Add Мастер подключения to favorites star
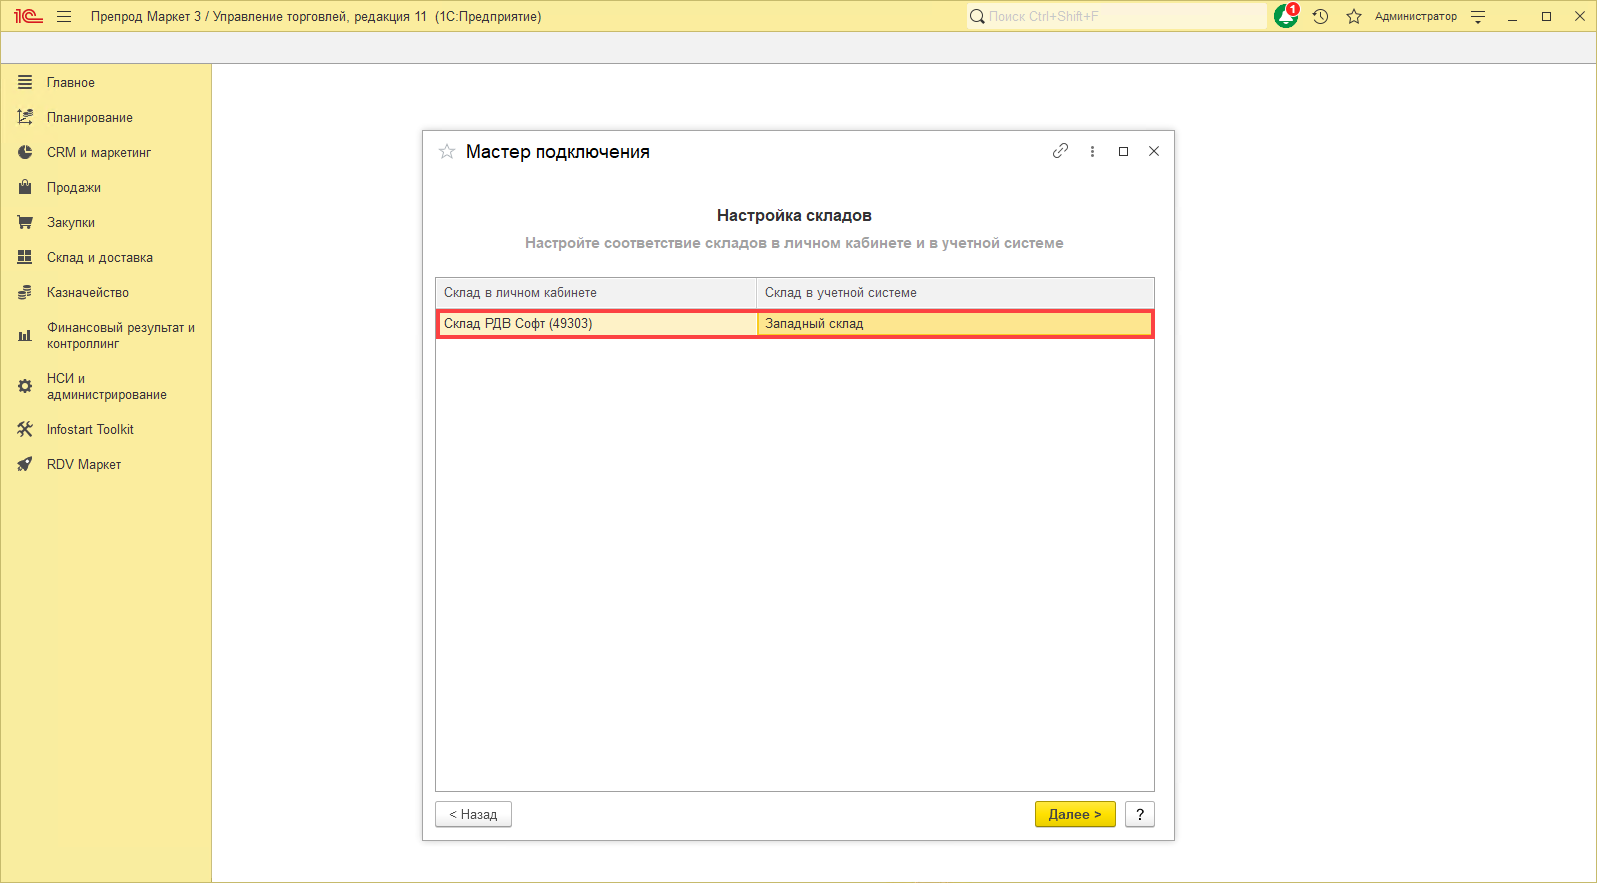The width and height of the screenshot is (1597, 883). tap(447, 151)
